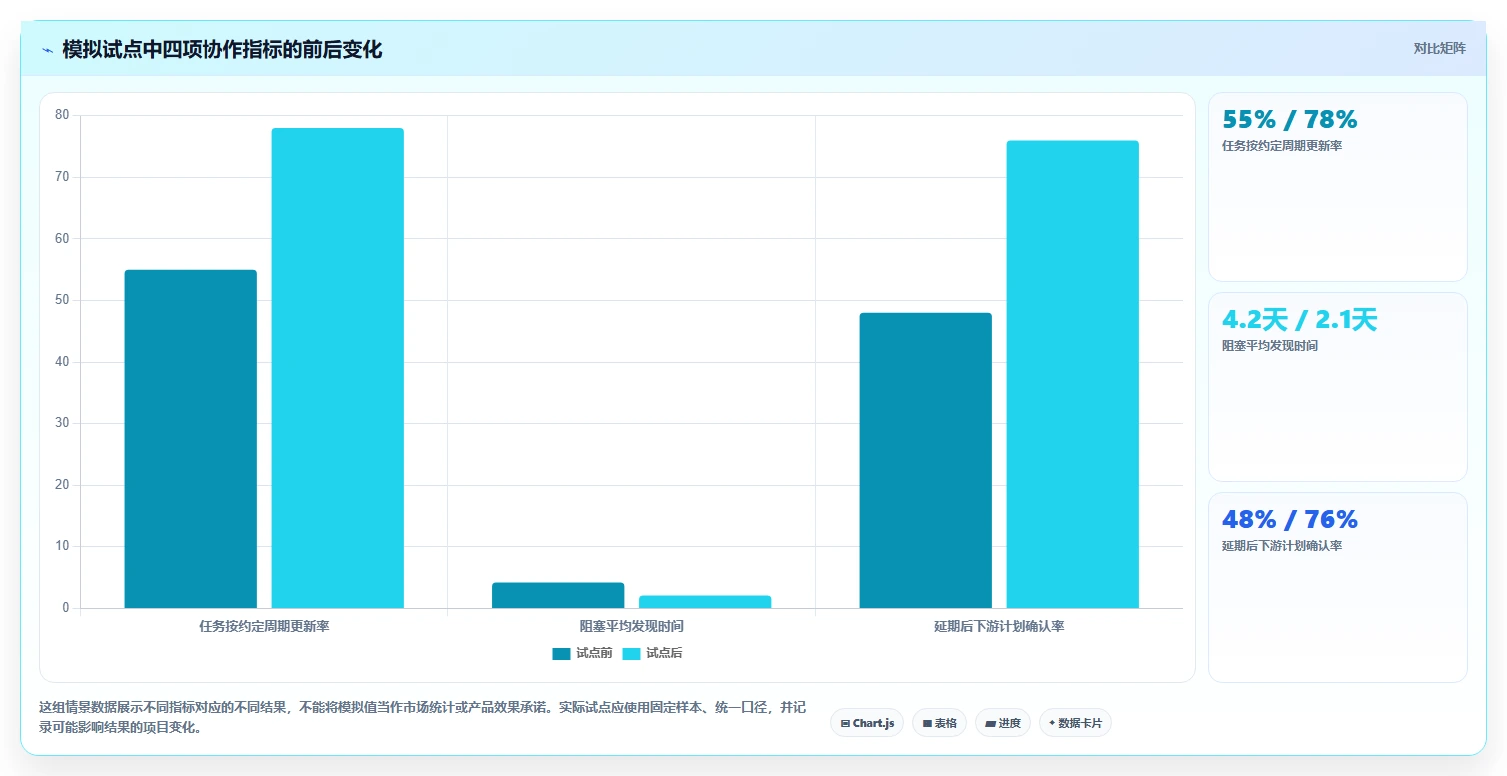Click the y-axis tick label 0
Image resolution: width=1507 pixels, height=776 pixels.
pyautogui.click(x=66, y=608)
